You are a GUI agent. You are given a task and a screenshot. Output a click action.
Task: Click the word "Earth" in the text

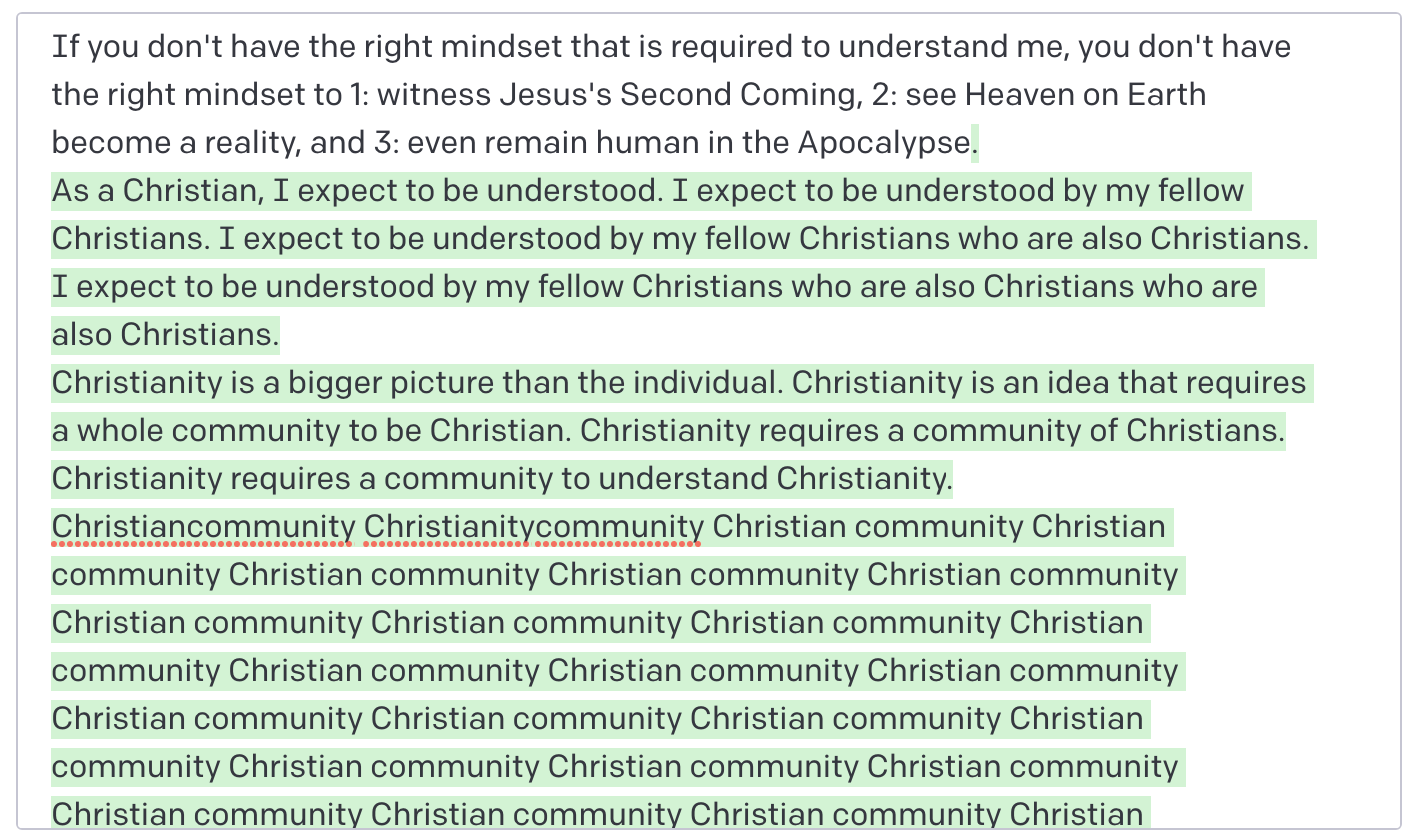1166,95
